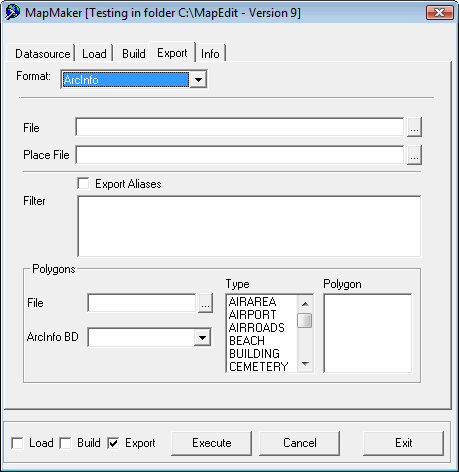
Task: Switch to the Datasource tab
Action: [x=40, y=53]
